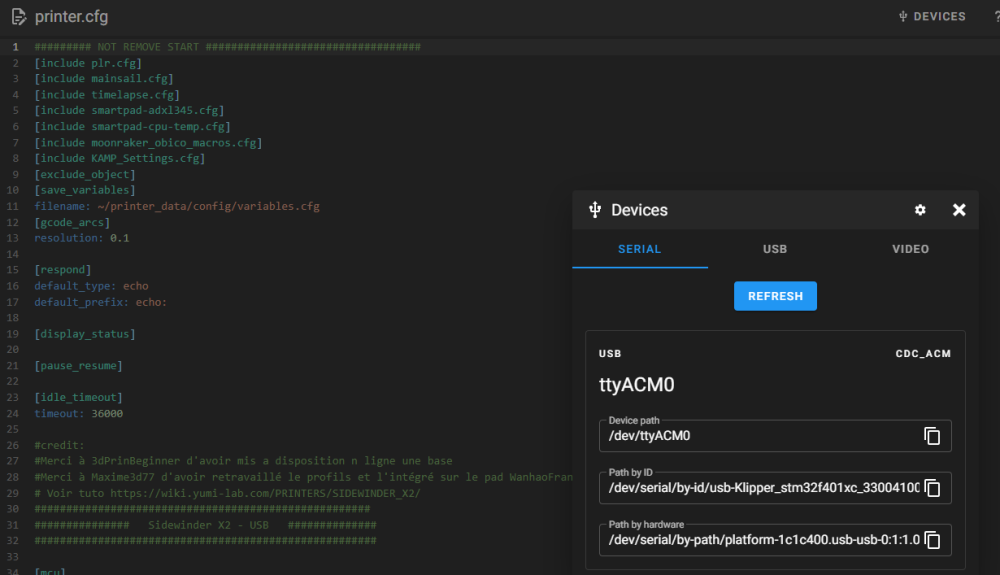Copy the /dev/ttyACM0 device path
The height and width of the screenshot is (575, 1000).
tap(932, 436)
